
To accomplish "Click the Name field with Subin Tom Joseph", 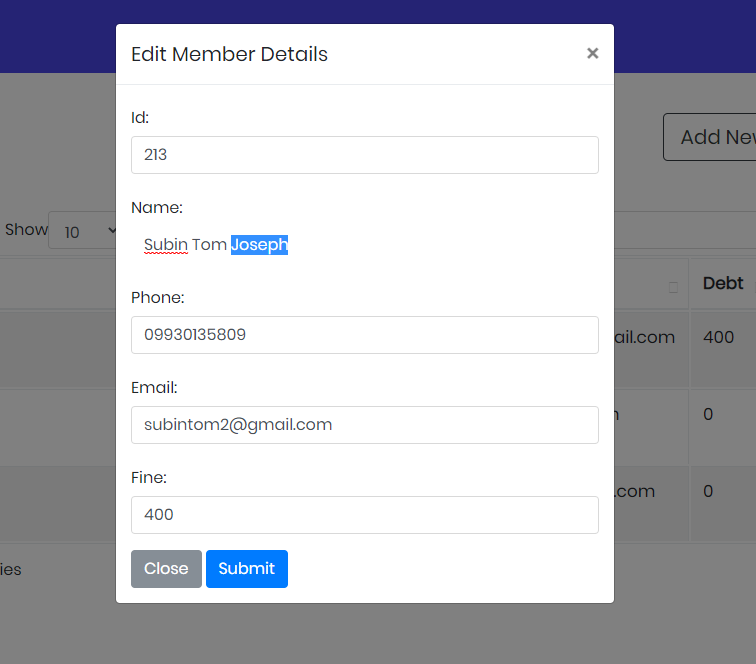I will (x=364, y=245).
